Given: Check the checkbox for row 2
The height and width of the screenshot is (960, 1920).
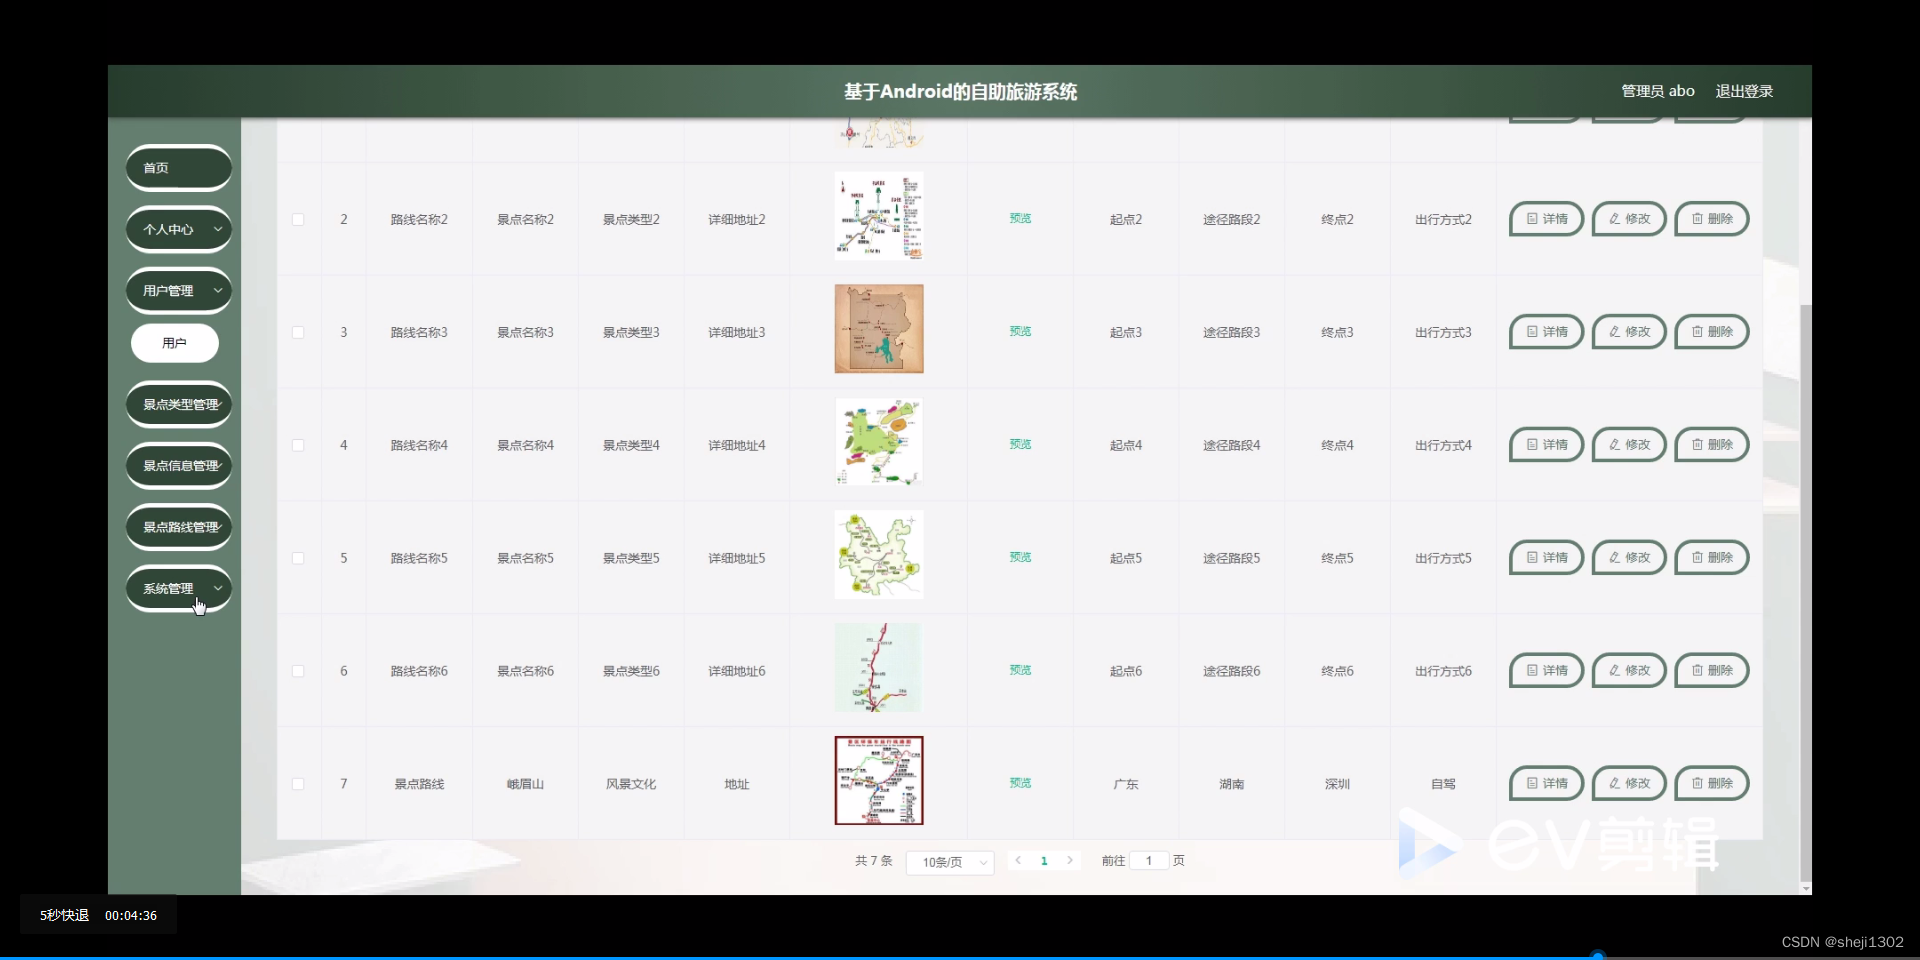Looking at the screenshot, I should coord(298,219).
